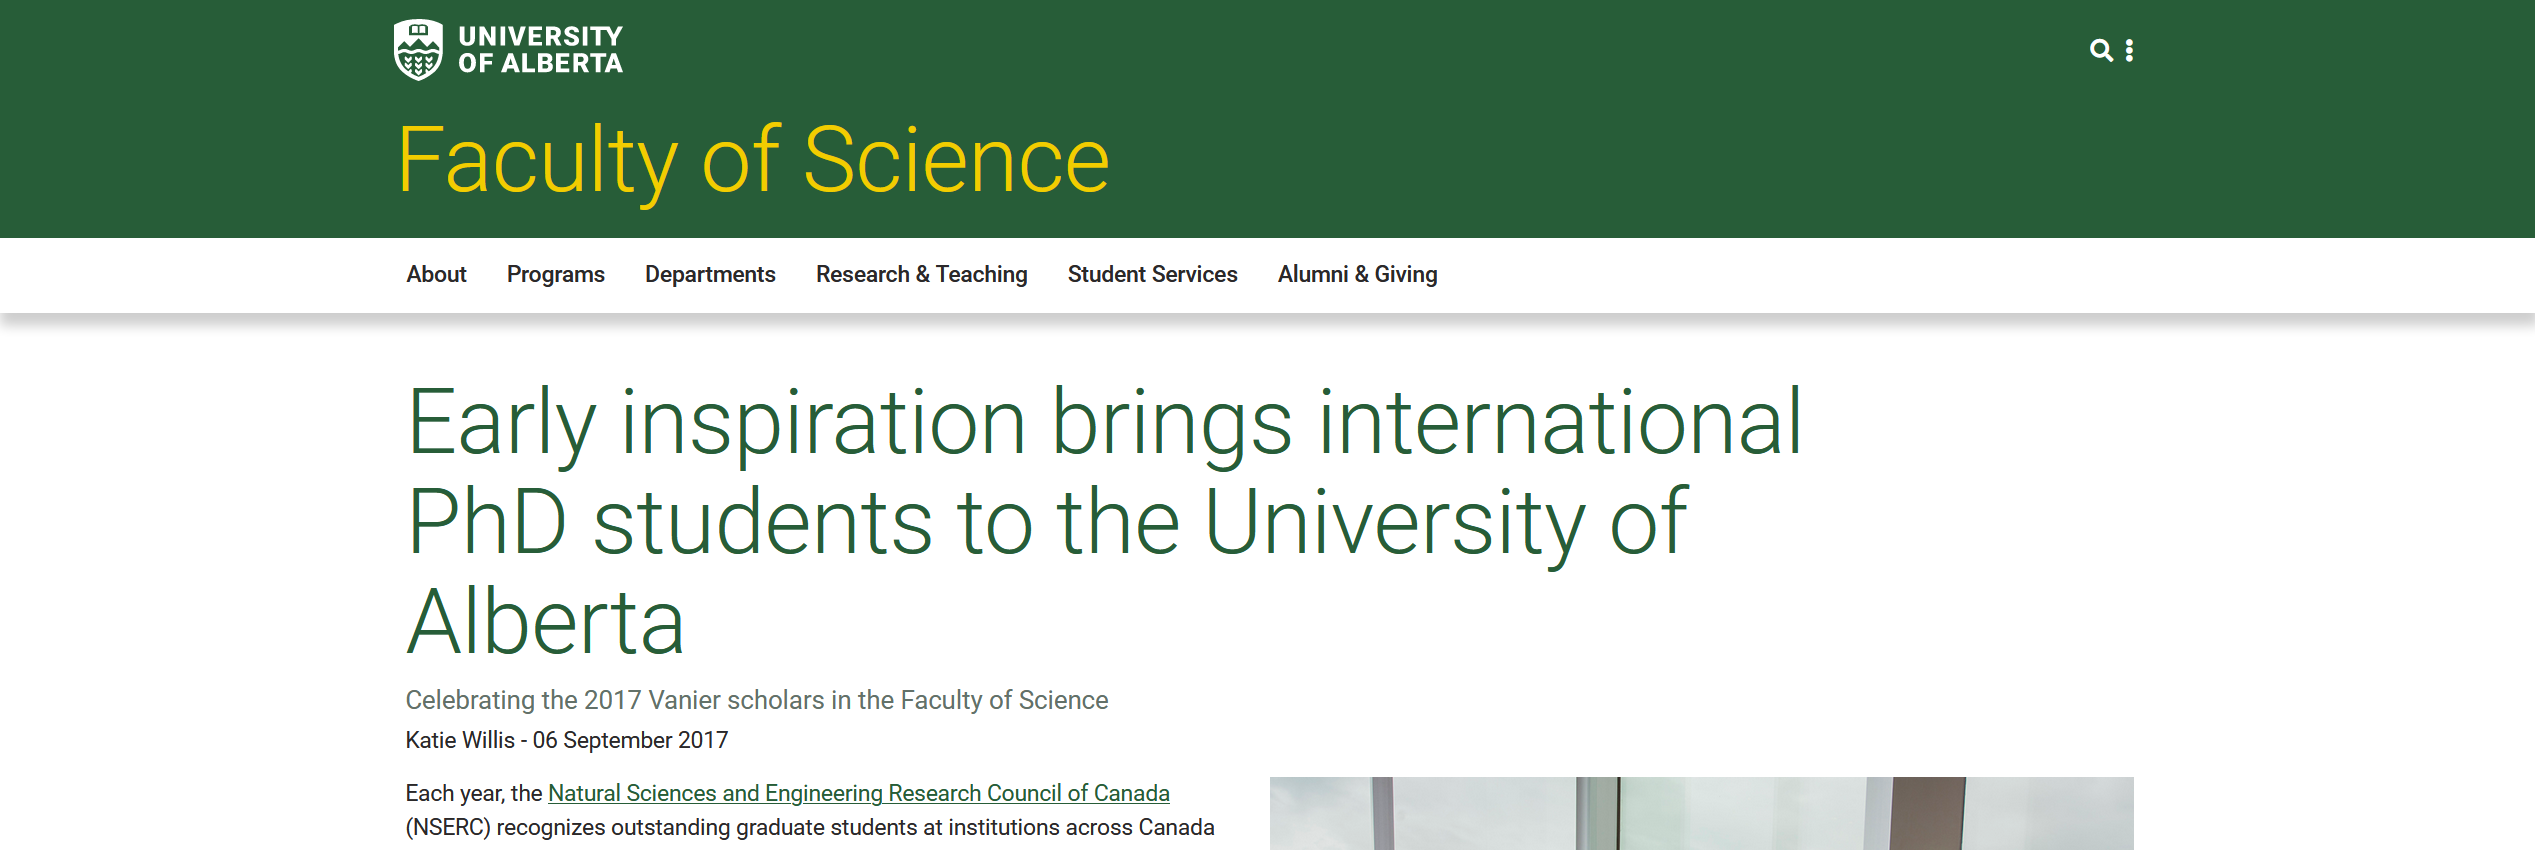The image size is (2535, 850).
Task: Follow the Natural Sciences and Engineering Research Council link
Action: point(858,793)
